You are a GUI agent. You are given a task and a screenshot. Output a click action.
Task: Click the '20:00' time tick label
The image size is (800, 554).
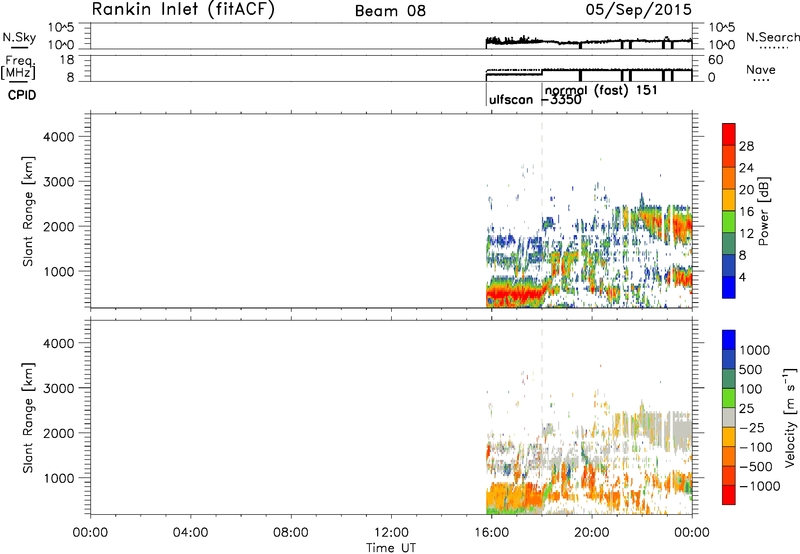(592, 533)
